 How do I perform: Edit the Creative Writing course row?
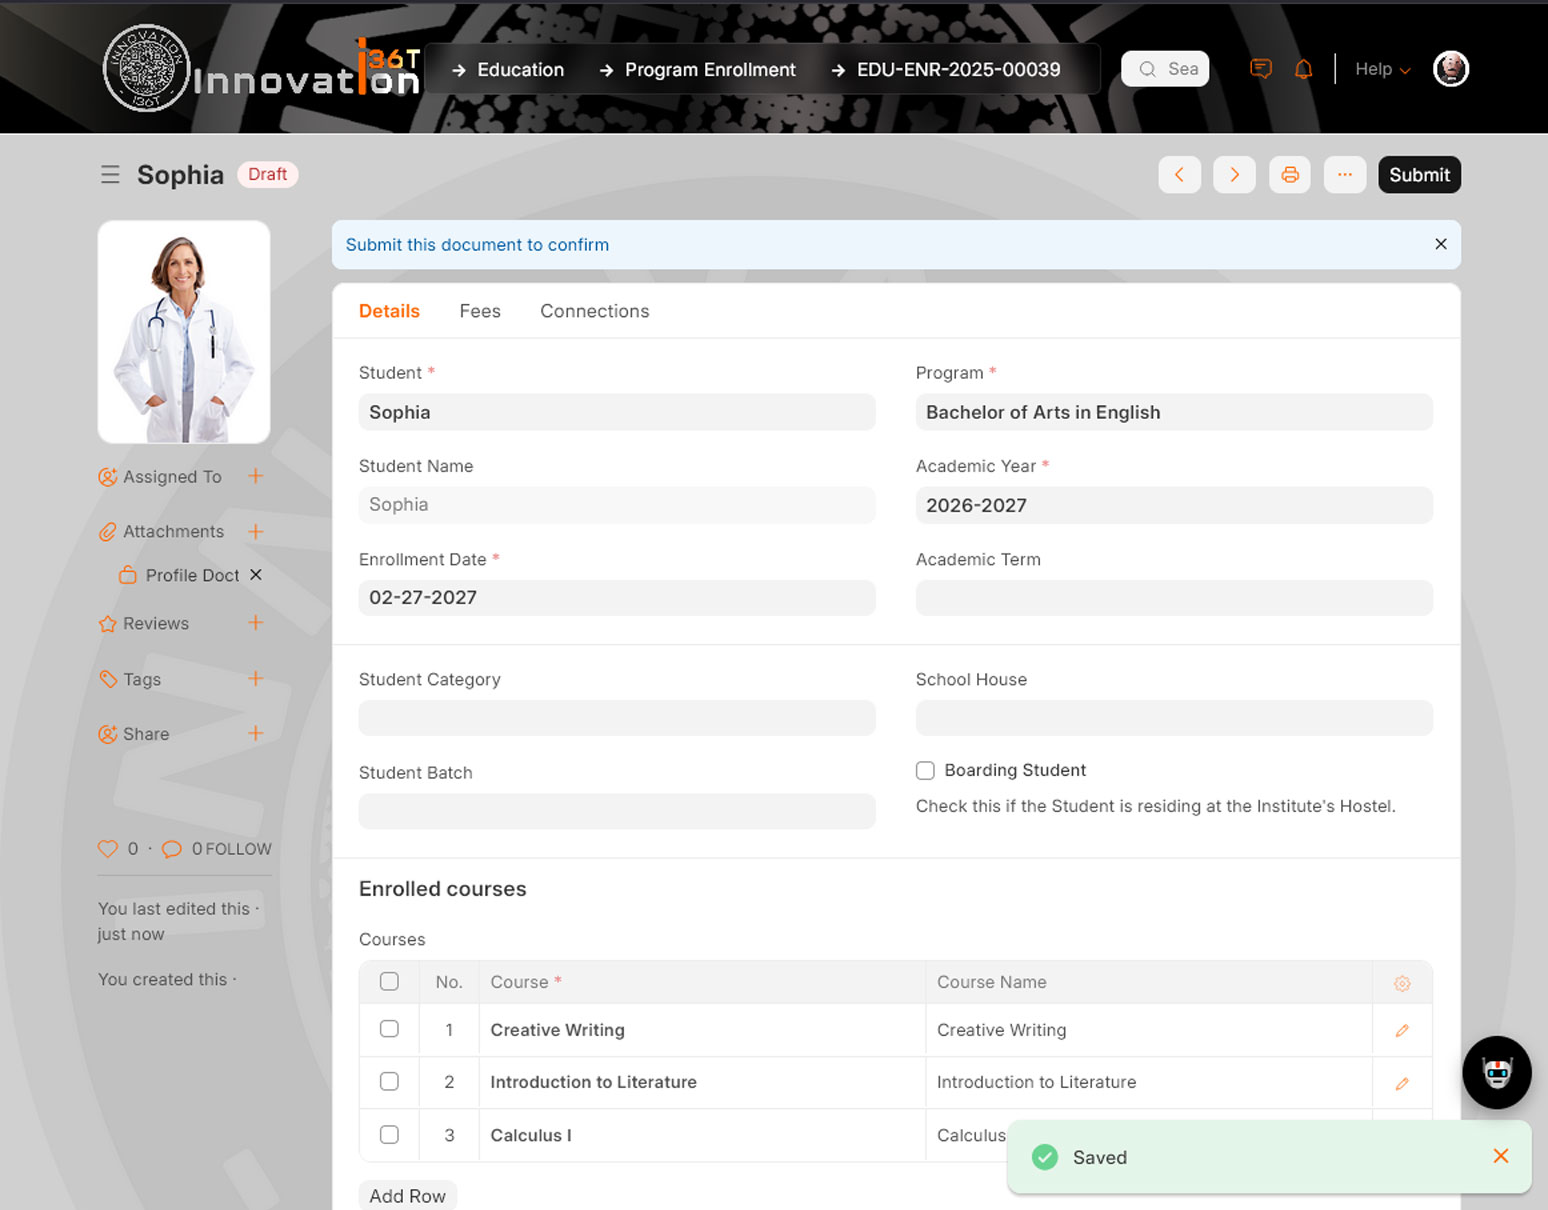pyautogui.click(x=1401, y=1030)
